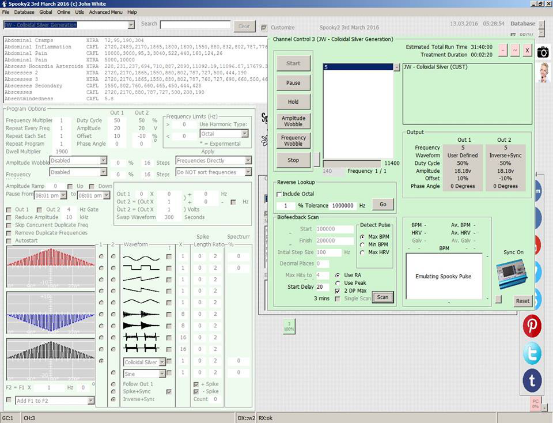
Task: Open the Pinterest share icon
Action: [x=532, y=326]
